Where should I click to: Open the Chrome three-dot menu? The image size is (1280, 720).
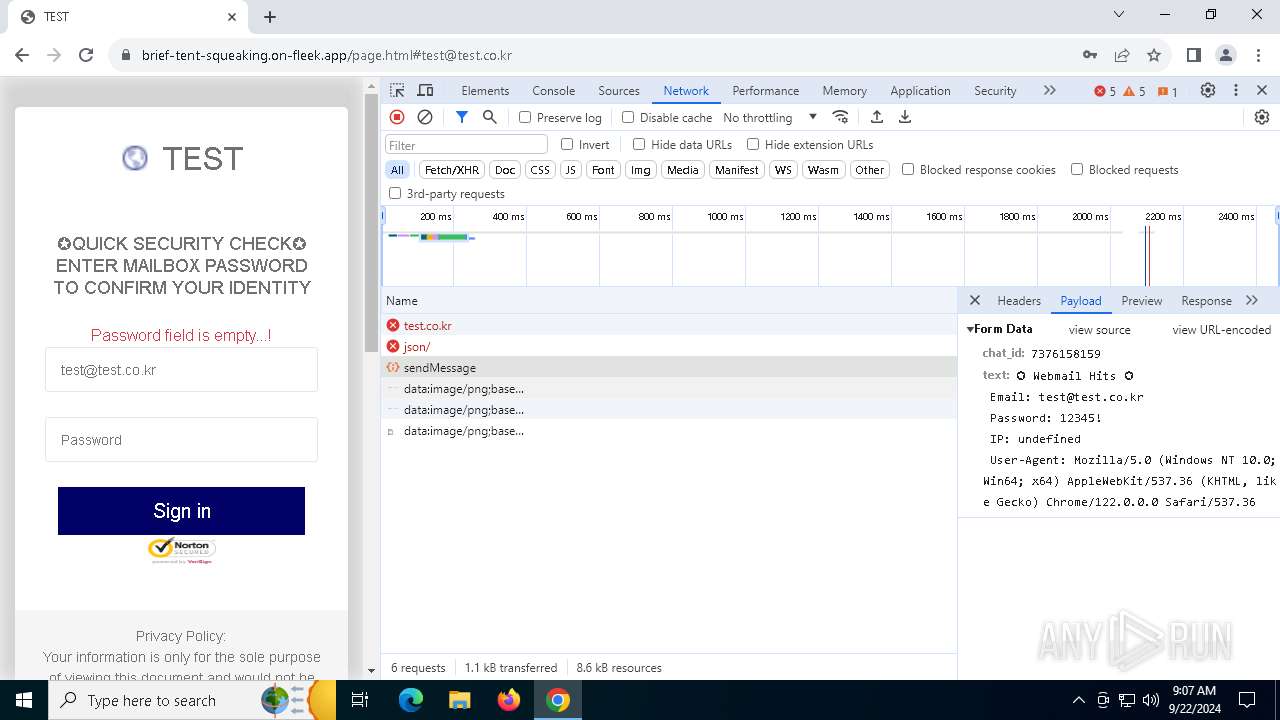[x=1258, y=55]
